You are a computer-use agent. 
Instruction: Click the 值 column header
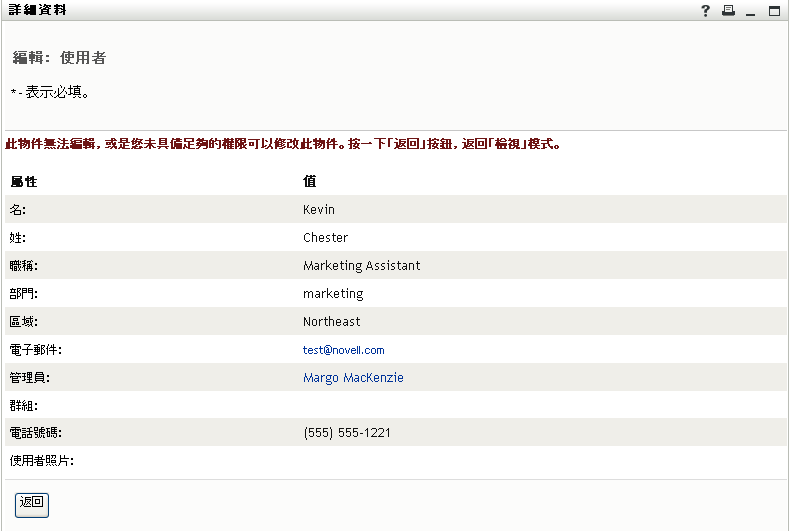(x=310, y=181)
